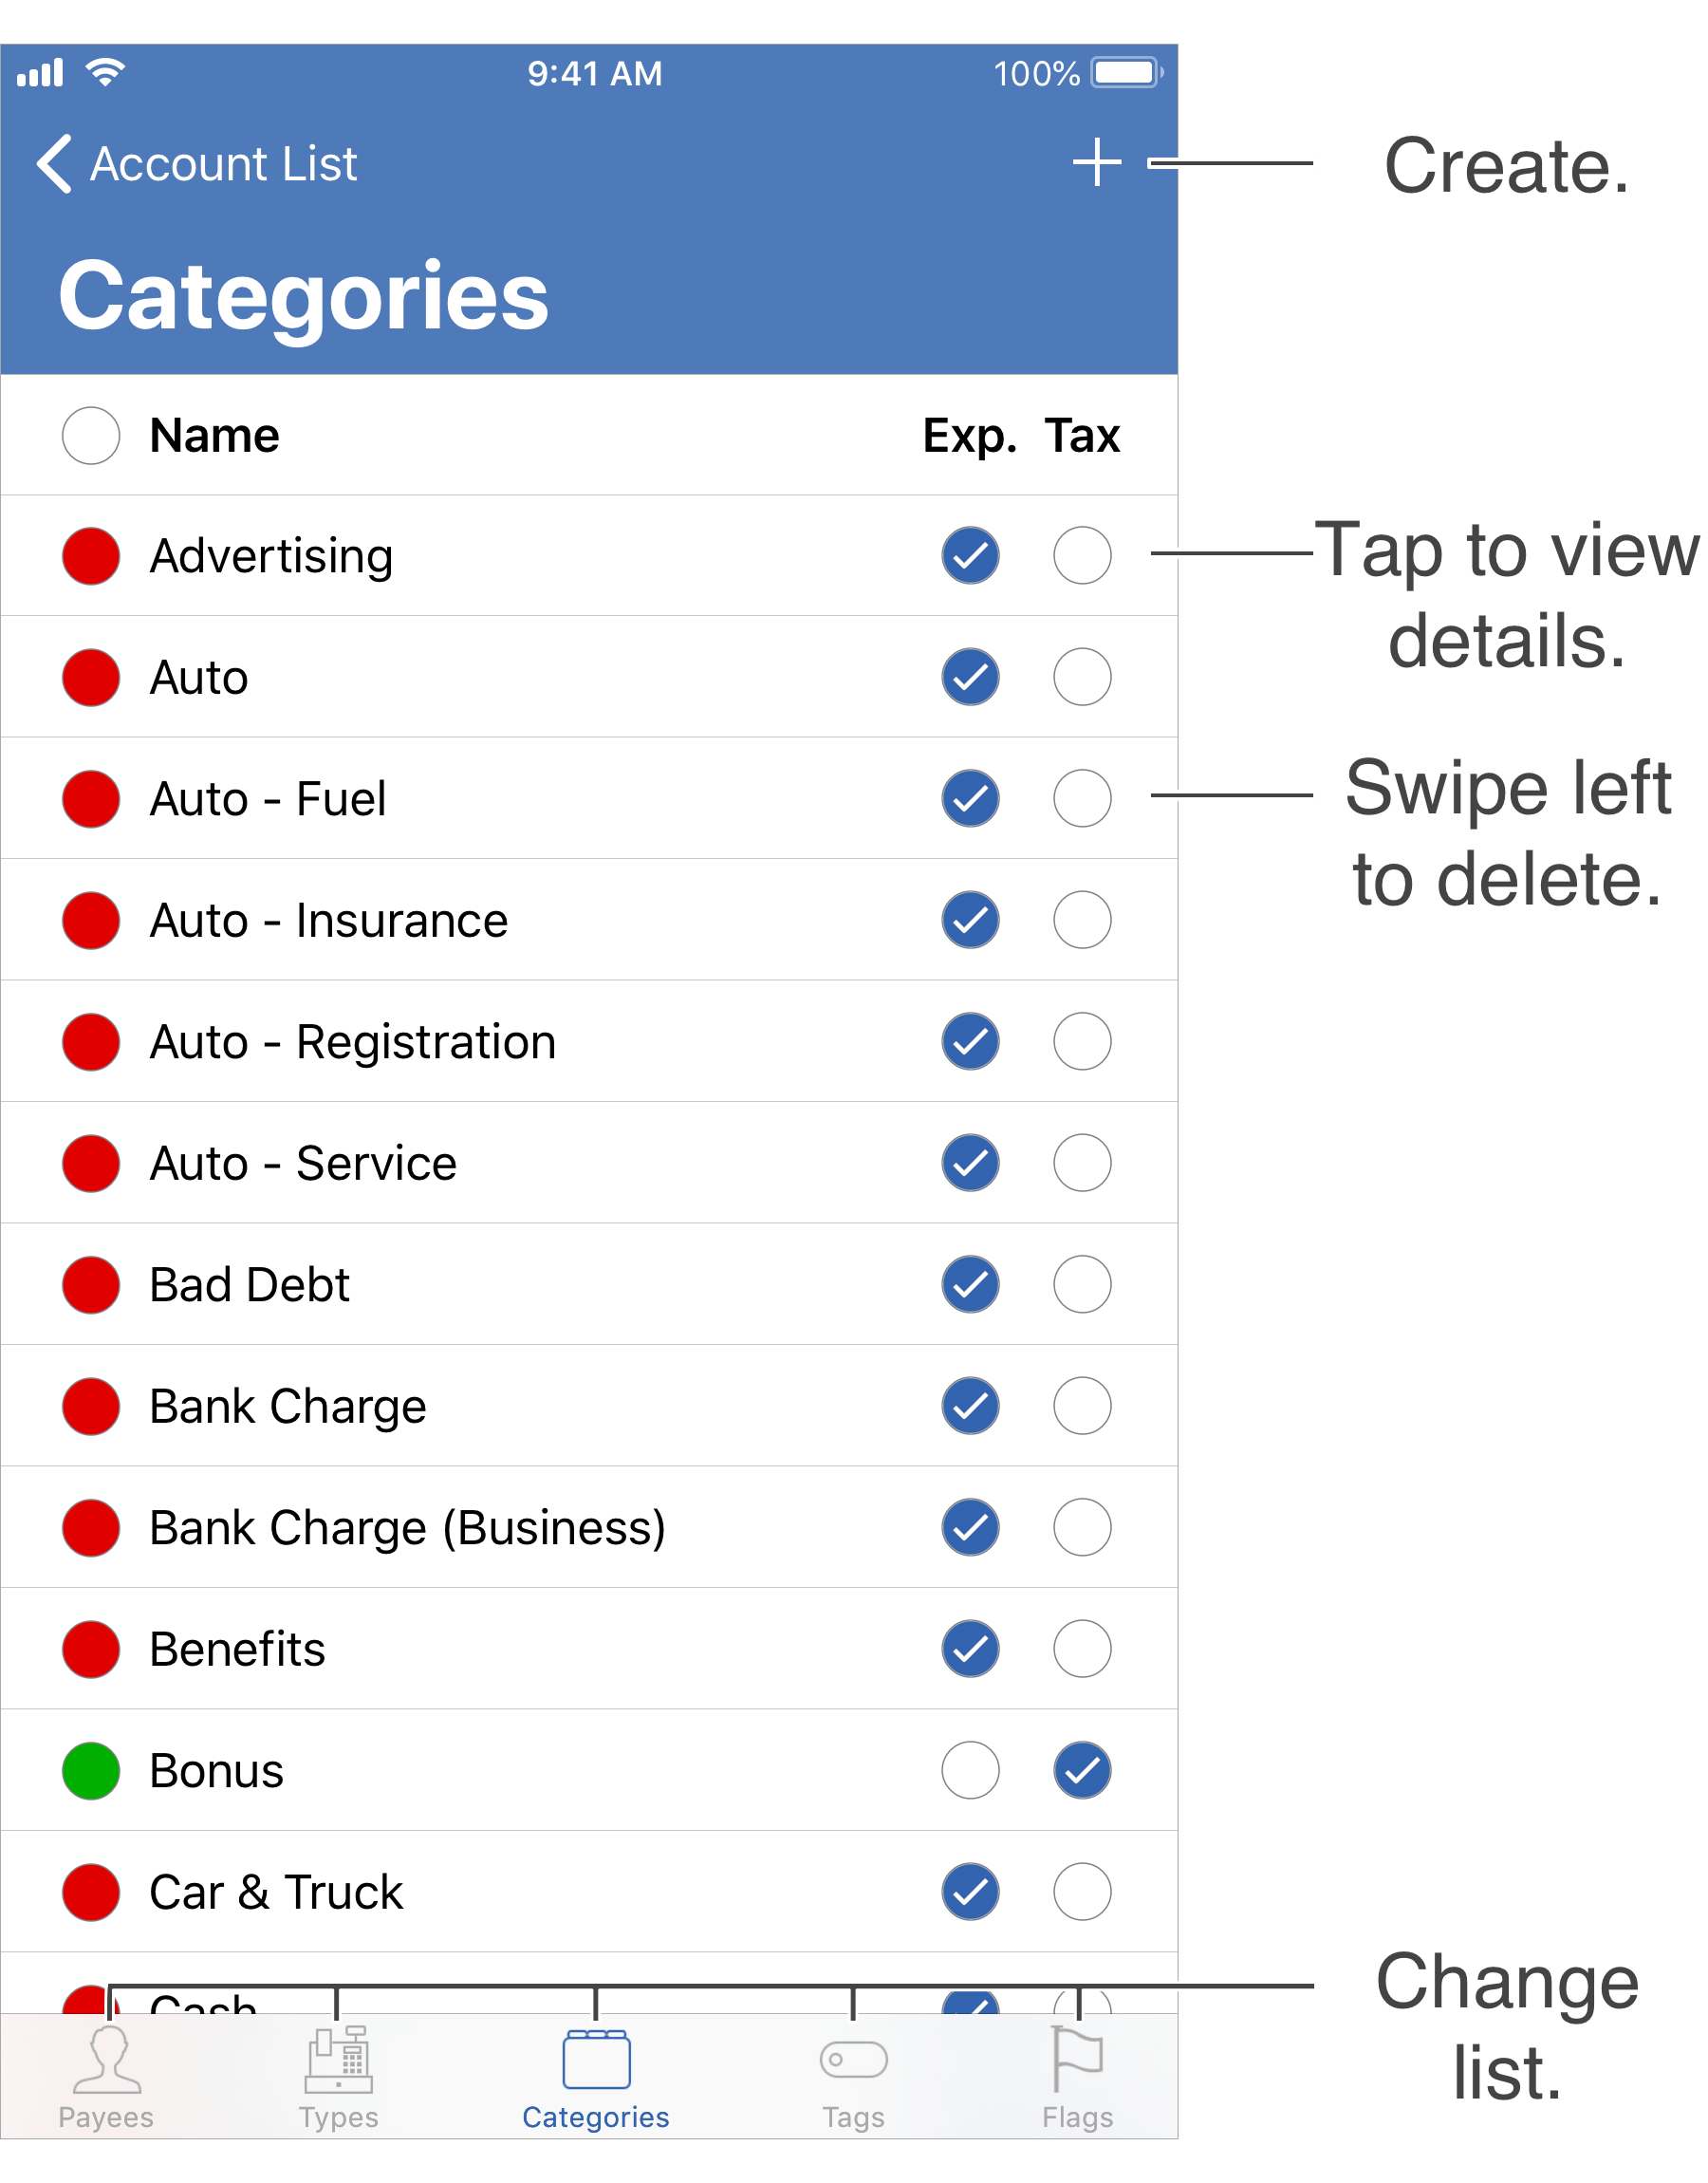The height and width of the screenshot is (2183, 1708).
Task: Tap the WiFi status icon
Action: tap(105, 72)
